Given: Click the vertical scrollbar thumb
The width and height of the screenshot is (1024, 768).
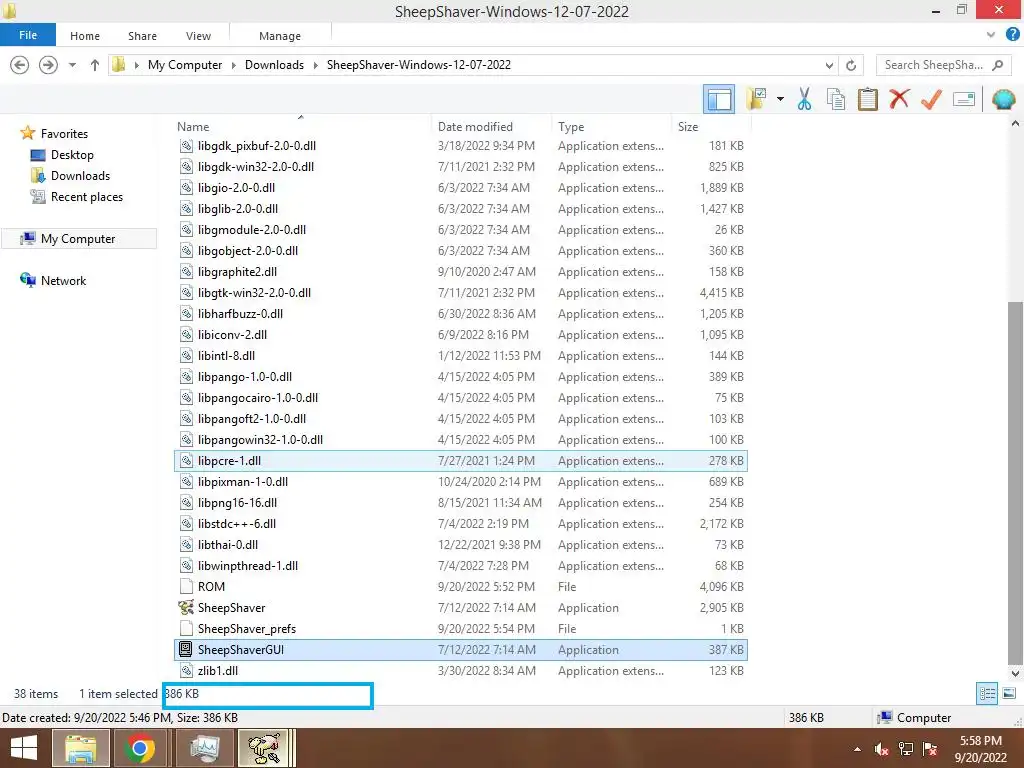Looking at the screenshot, I should (1015, 482).
